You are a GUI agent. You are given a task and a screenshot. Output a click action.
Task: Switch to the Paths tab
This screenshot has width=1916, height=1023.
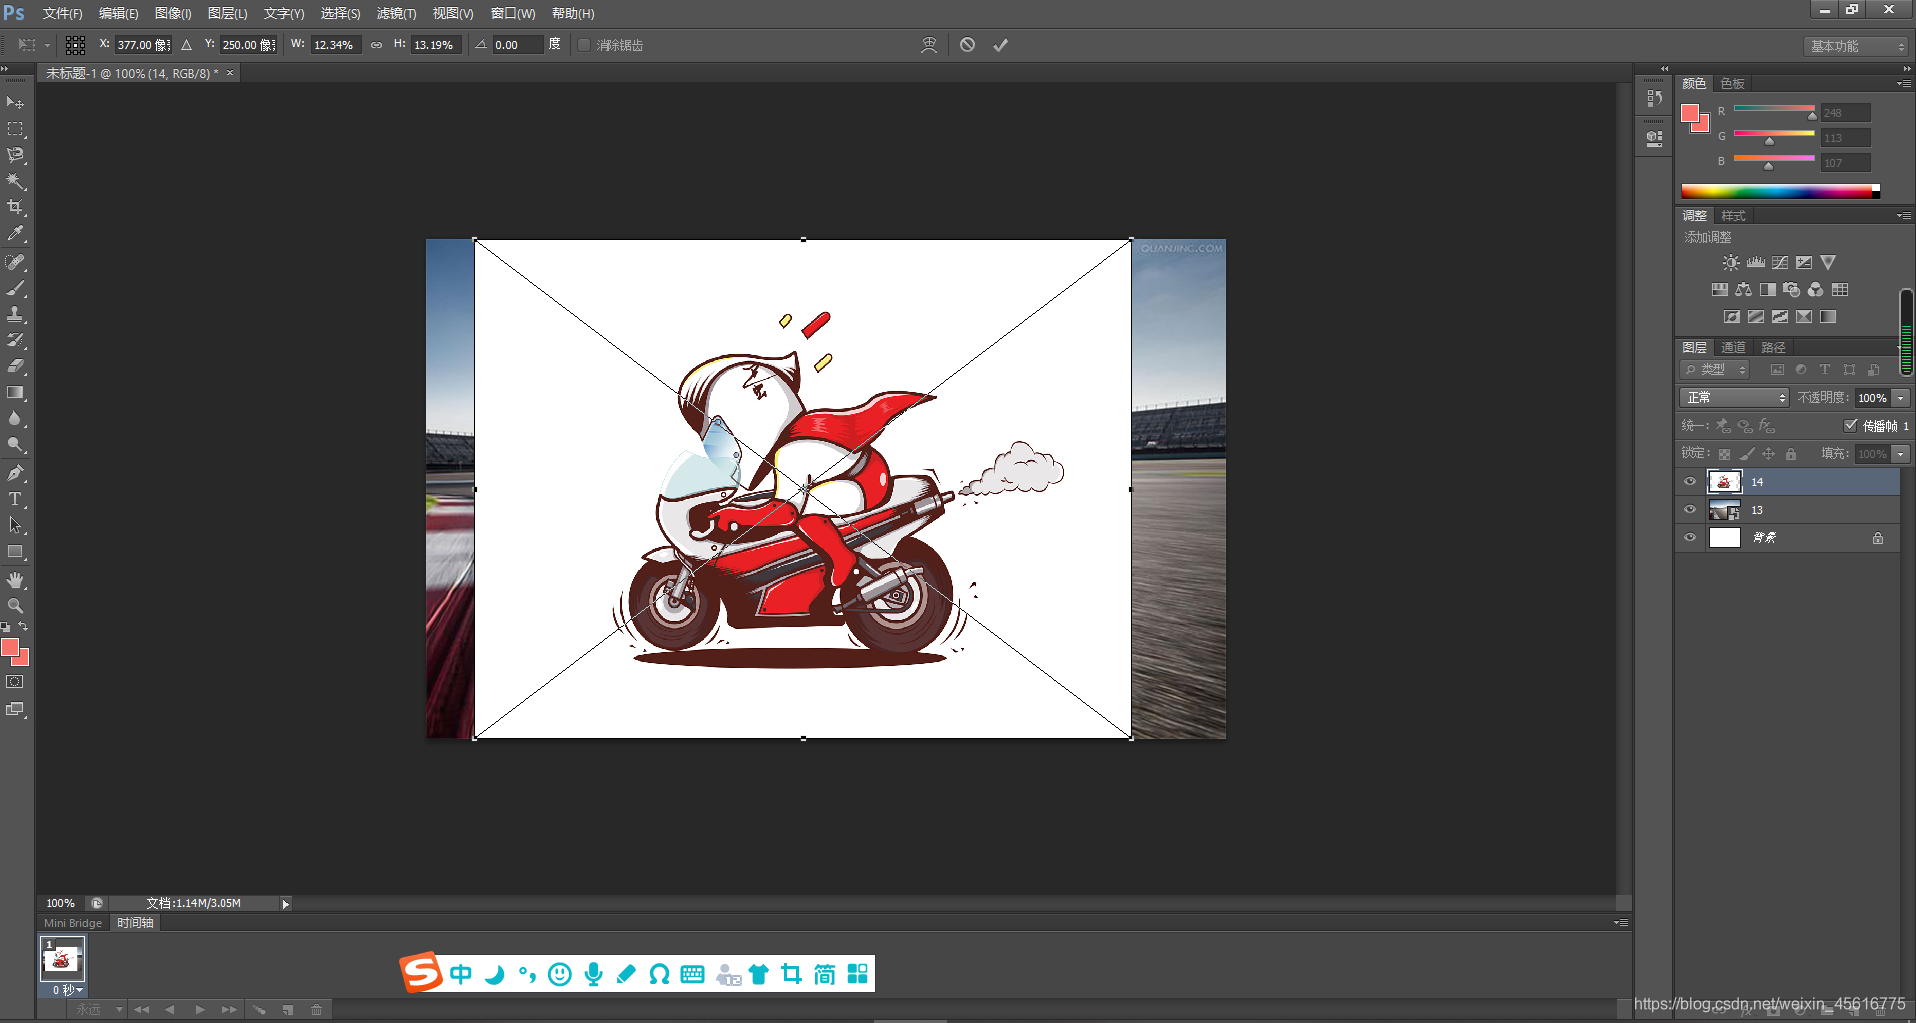pos(1774,348)
